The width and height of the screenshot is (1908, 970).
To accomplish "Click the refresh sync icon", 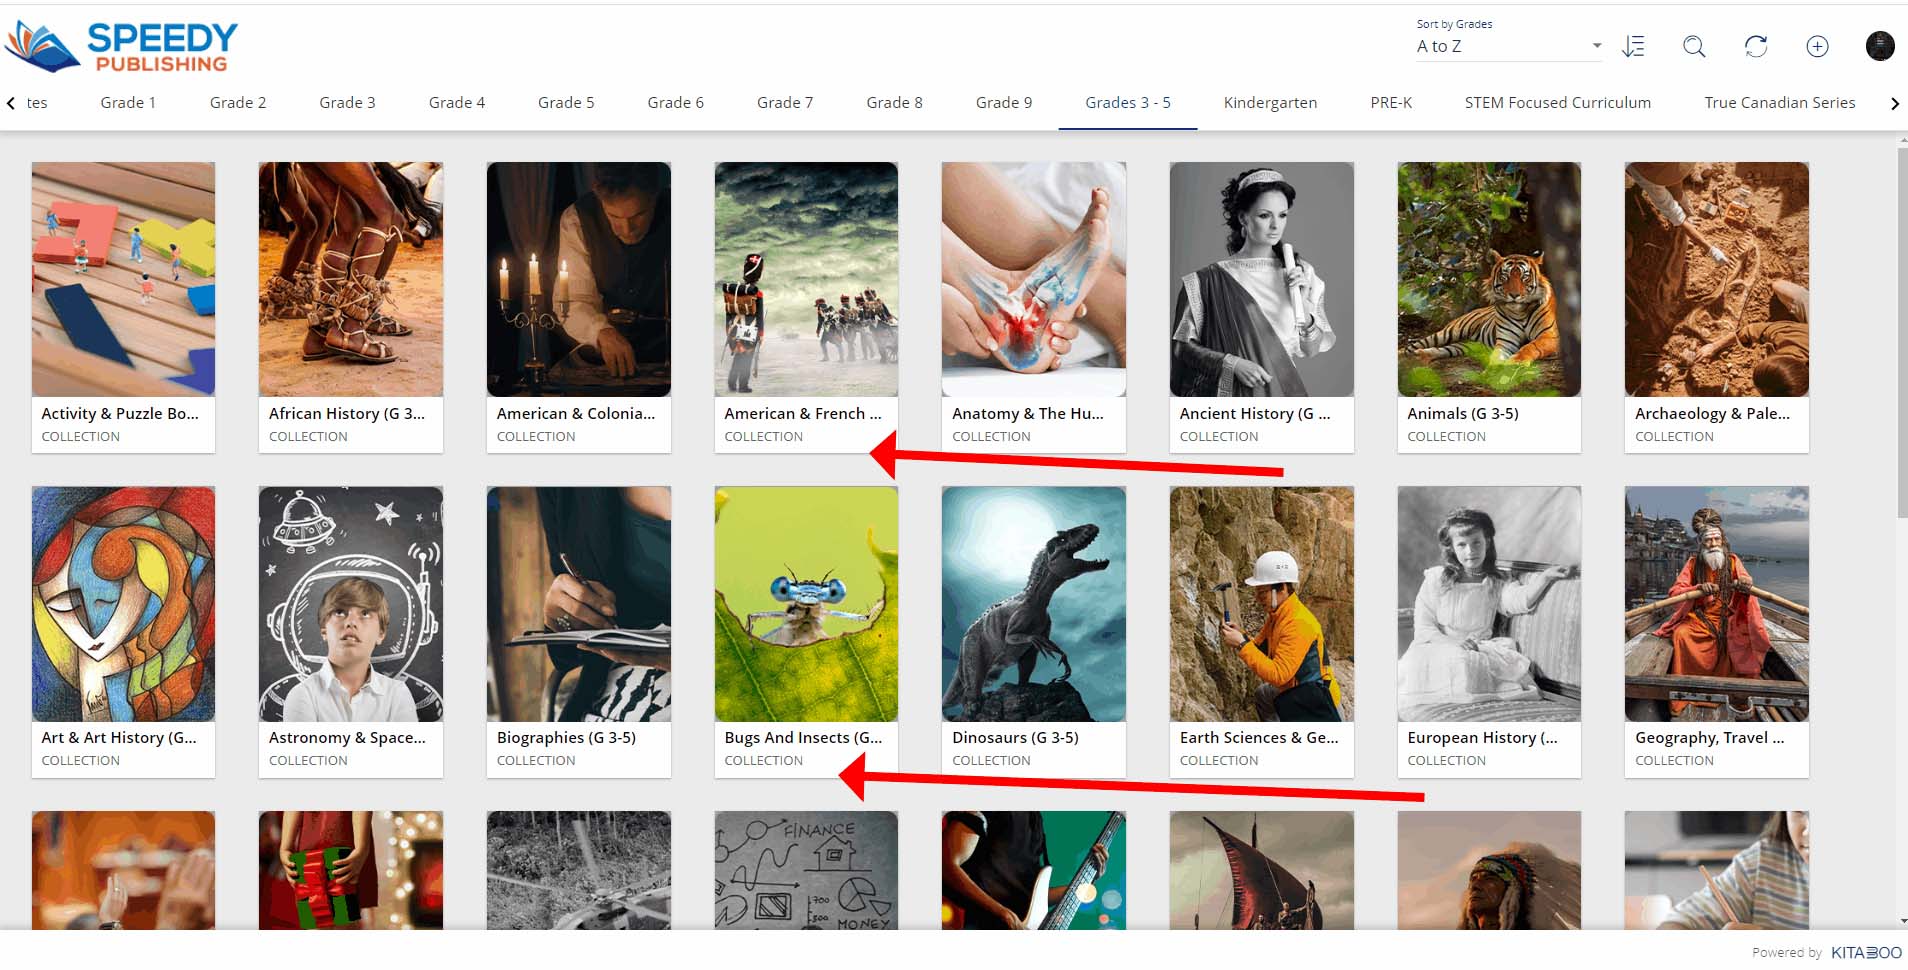I will [1756, 46].
